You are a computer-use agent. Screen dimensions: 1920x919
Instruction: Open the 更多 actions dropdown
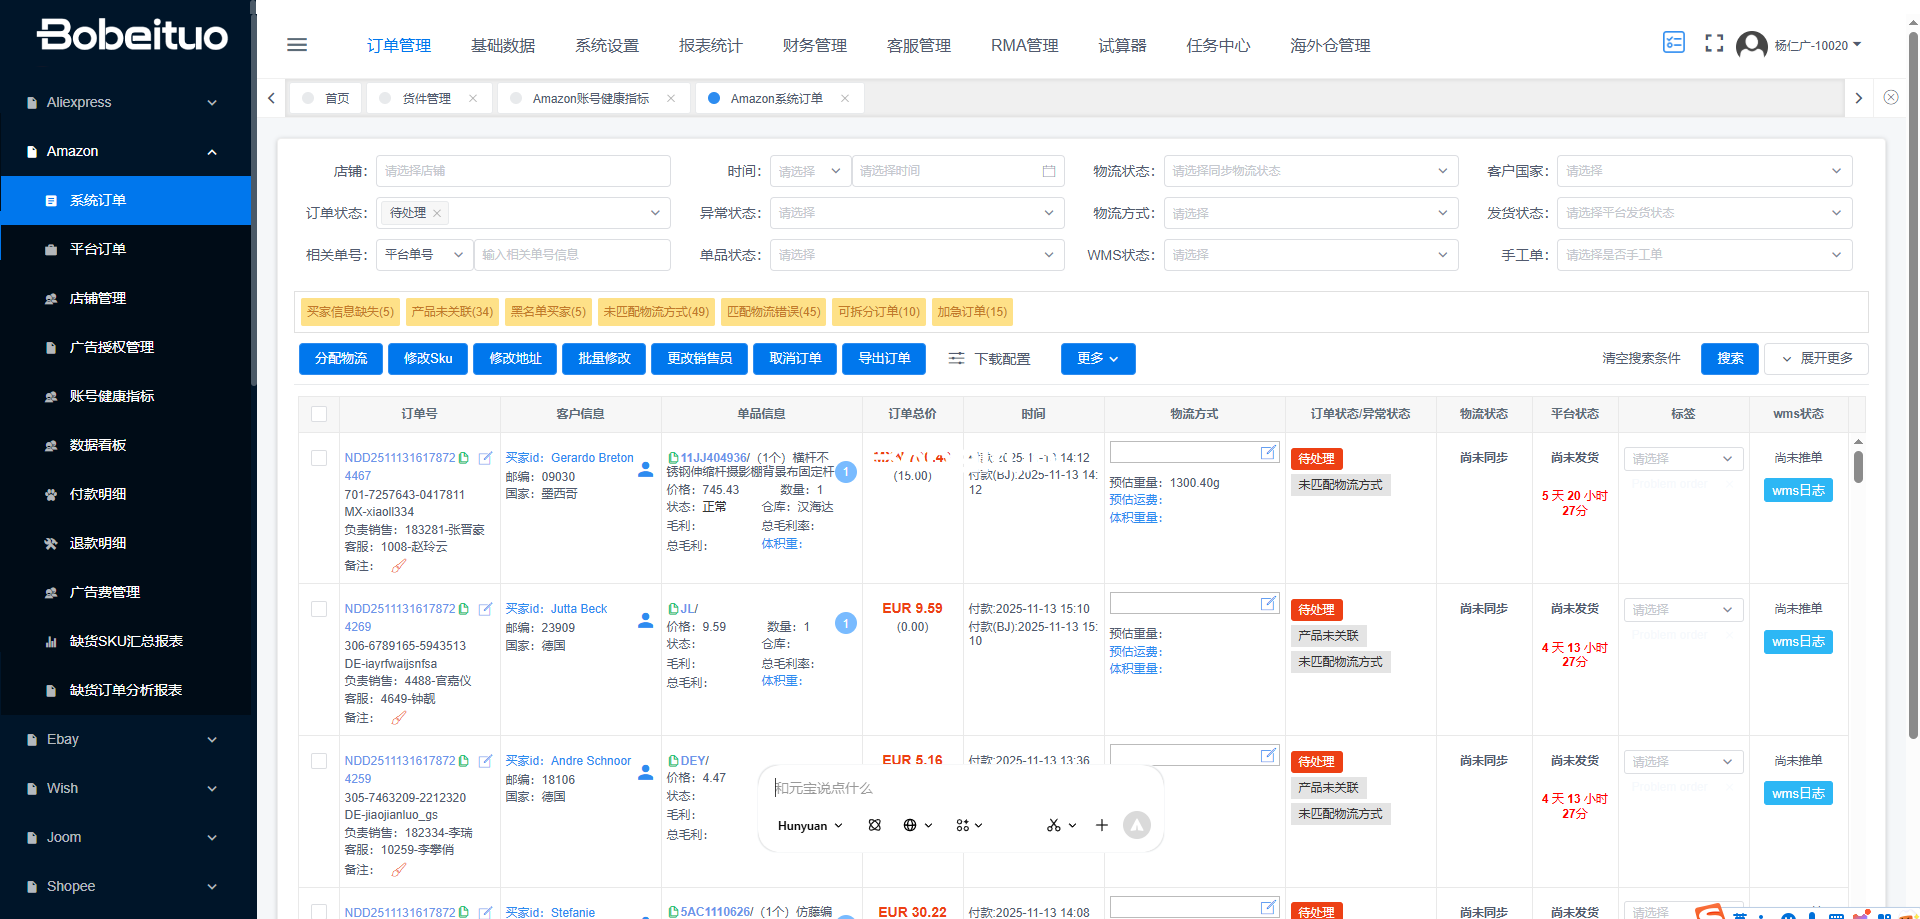coord(1097,358)
